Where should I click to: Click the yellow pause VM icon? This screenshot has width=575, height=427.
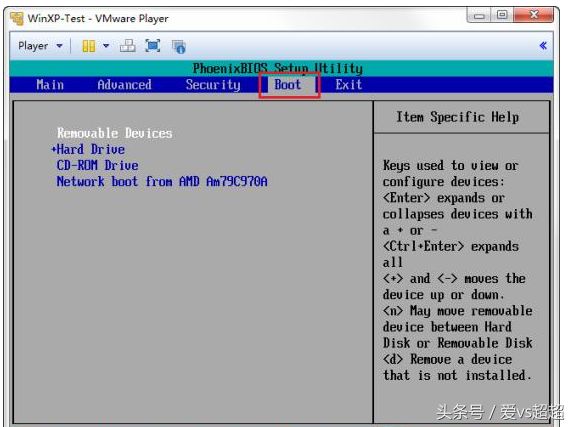[89, 46]
